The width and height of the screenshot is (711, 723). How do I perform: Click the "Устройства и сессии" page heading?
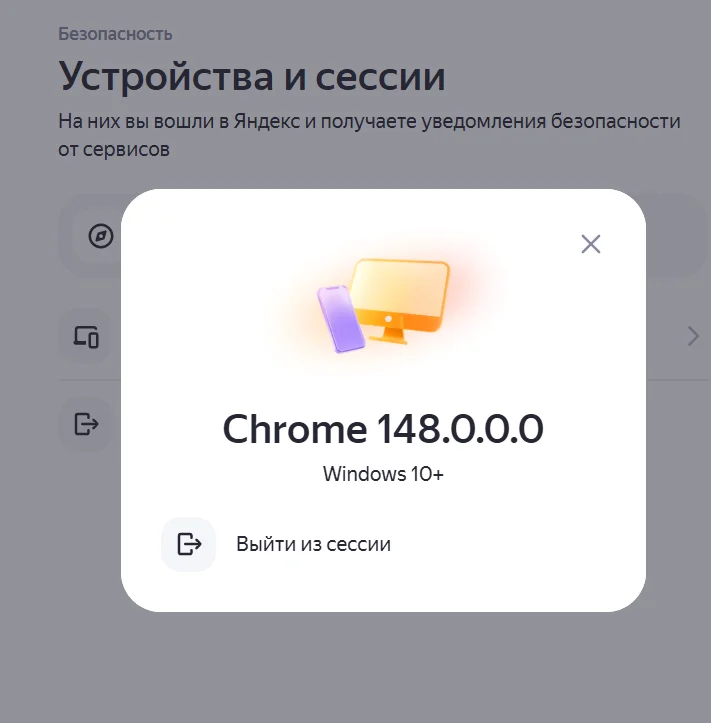pyautogui.click(x=252, y=76)
